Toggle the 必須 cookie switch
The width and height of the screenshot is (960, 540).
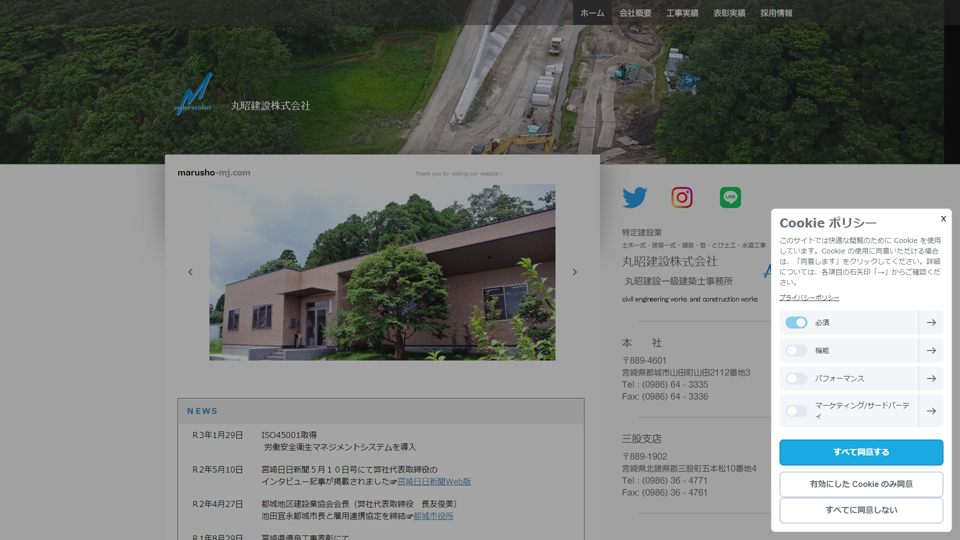coord(796,323)
